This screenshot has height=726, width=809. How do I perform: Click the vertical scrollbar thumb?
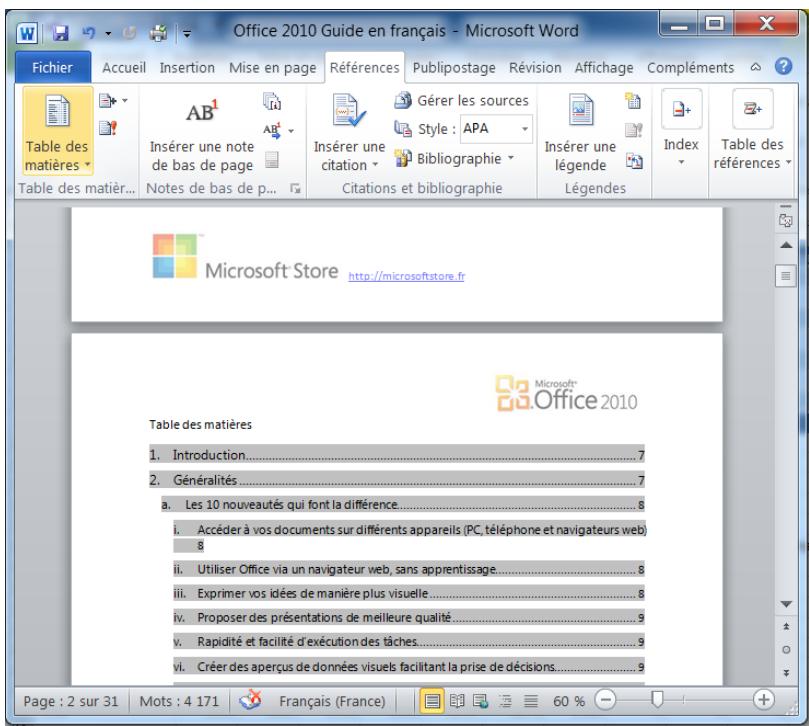(786, 276)
